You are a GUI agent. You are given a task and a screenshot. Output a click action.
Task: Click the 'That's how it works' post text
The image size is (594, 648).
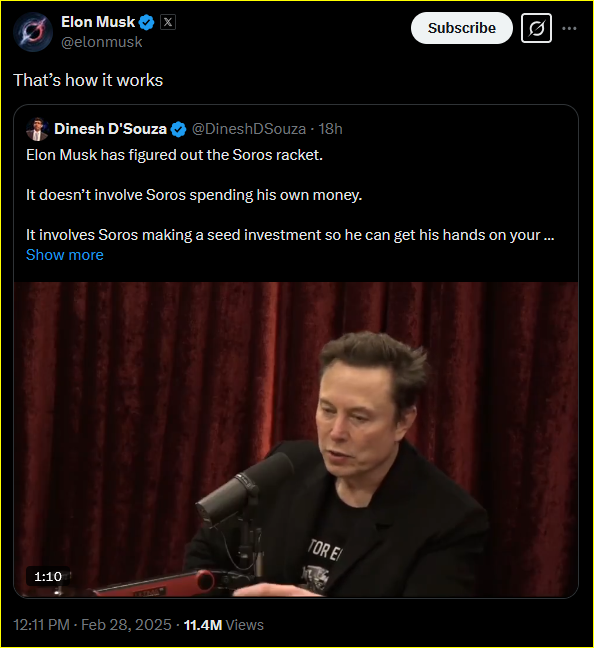pos(88,80)
